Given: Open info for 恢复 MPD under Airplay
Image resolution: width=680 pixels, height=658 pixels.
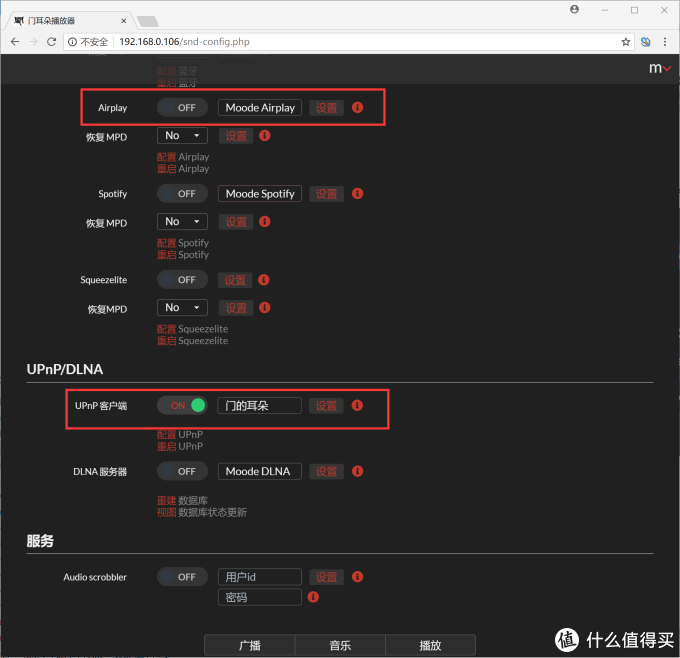Looking at the screenshot, I should point(265,135).
